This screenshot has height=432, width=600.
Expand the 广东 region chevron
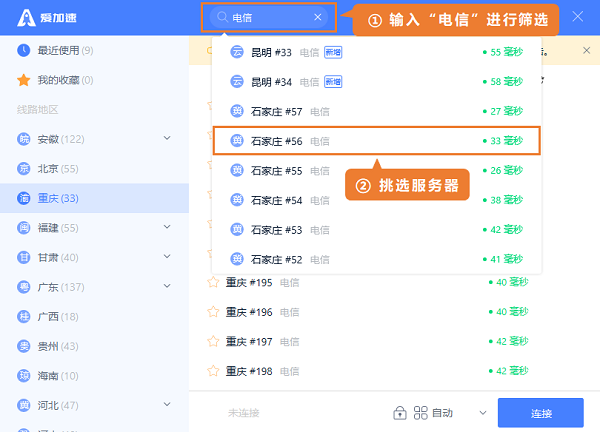click(167, 286)
